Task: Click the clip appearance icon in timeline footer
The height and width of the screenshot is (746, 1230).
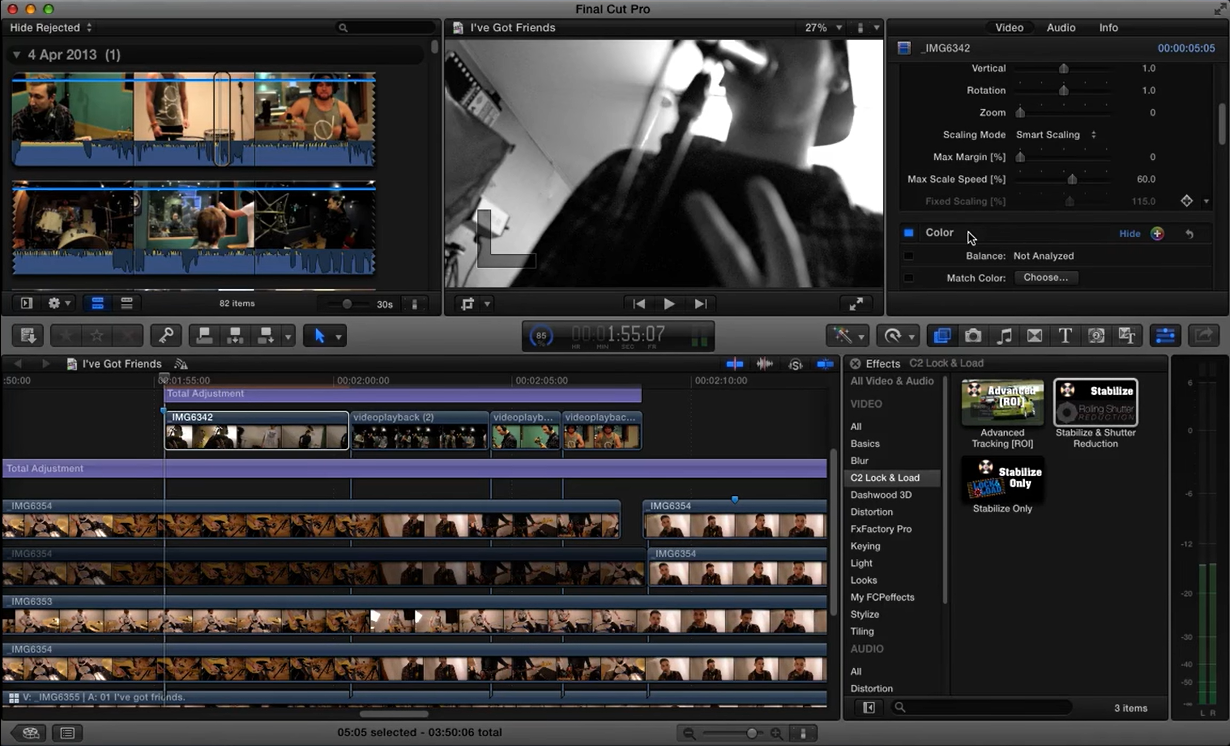Action: [803, 733]
